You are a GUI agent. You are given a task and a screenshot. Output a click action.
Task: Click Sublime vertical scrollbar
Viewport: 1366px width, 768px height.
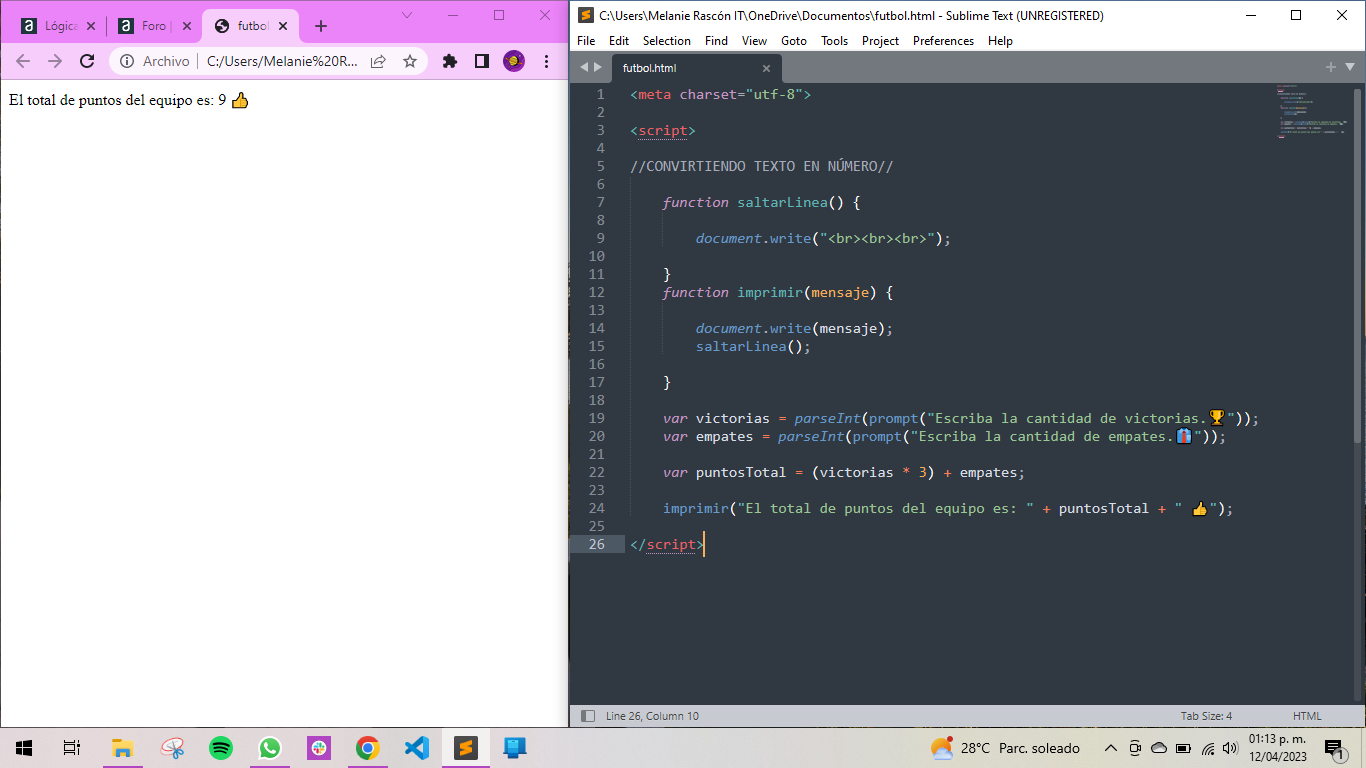1357,265
